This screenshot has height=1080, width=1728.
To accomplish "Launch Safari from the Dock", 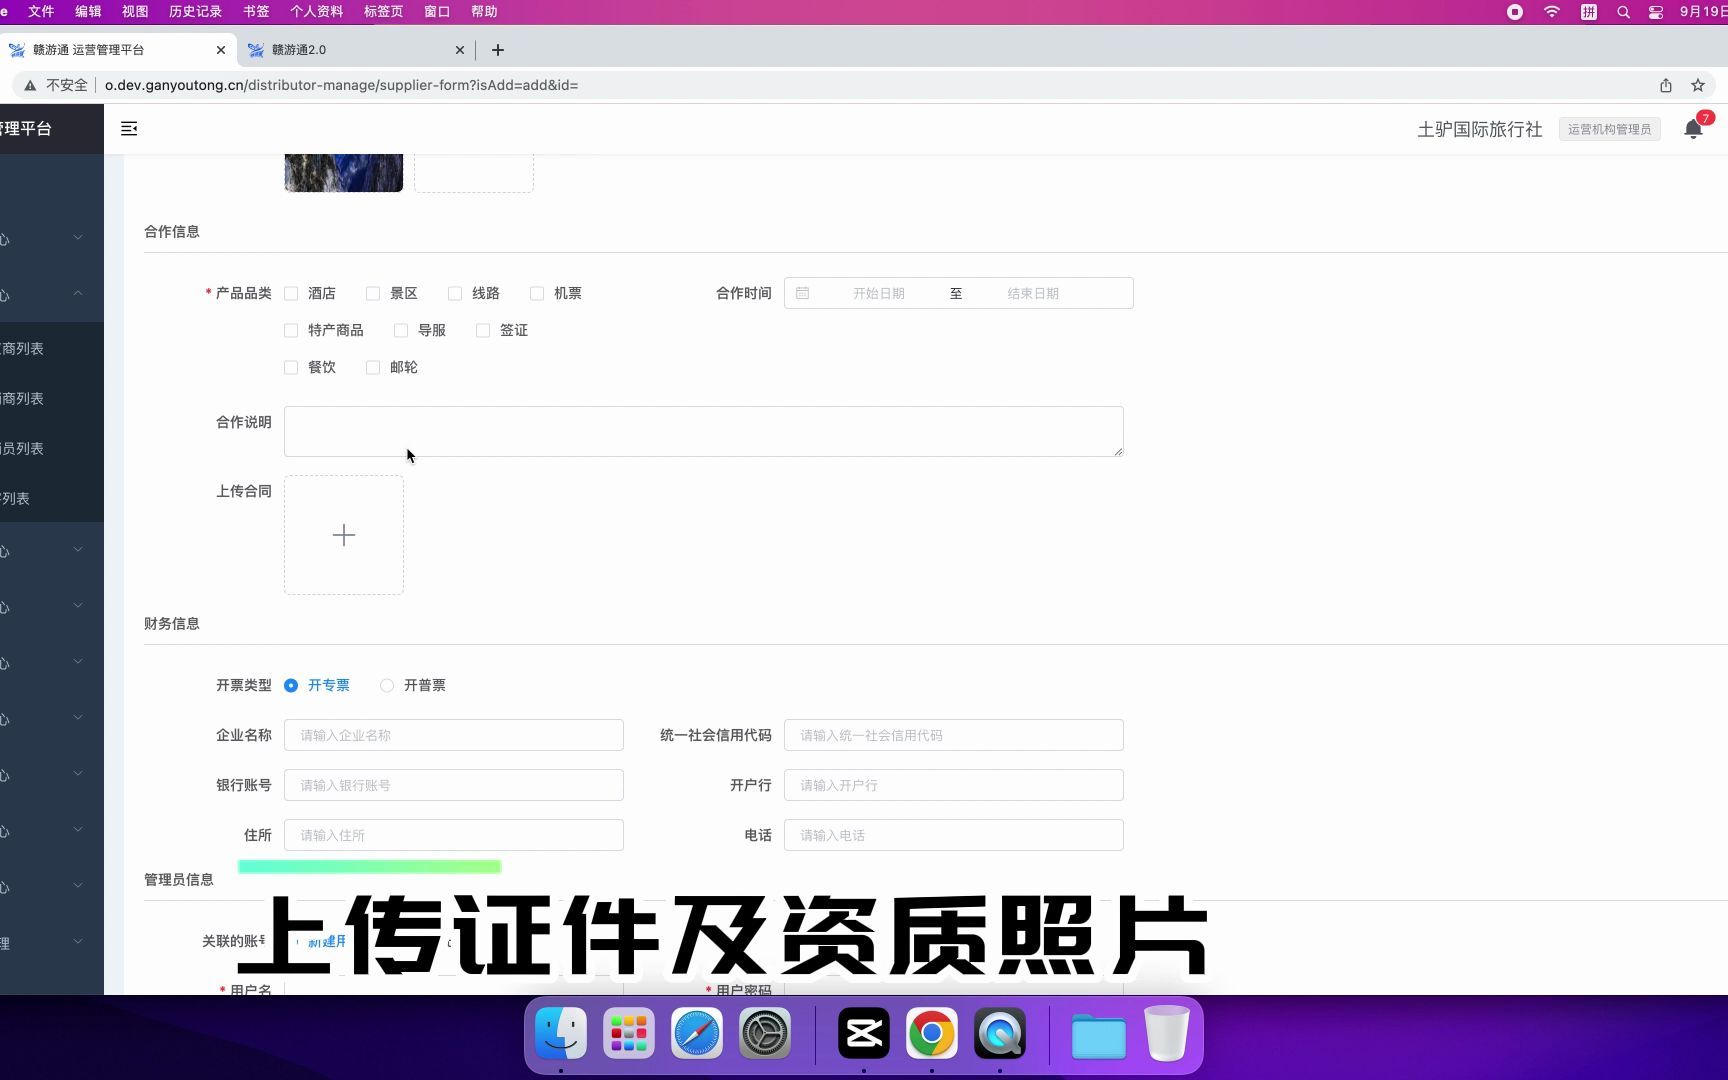I will pos(697,1033).
